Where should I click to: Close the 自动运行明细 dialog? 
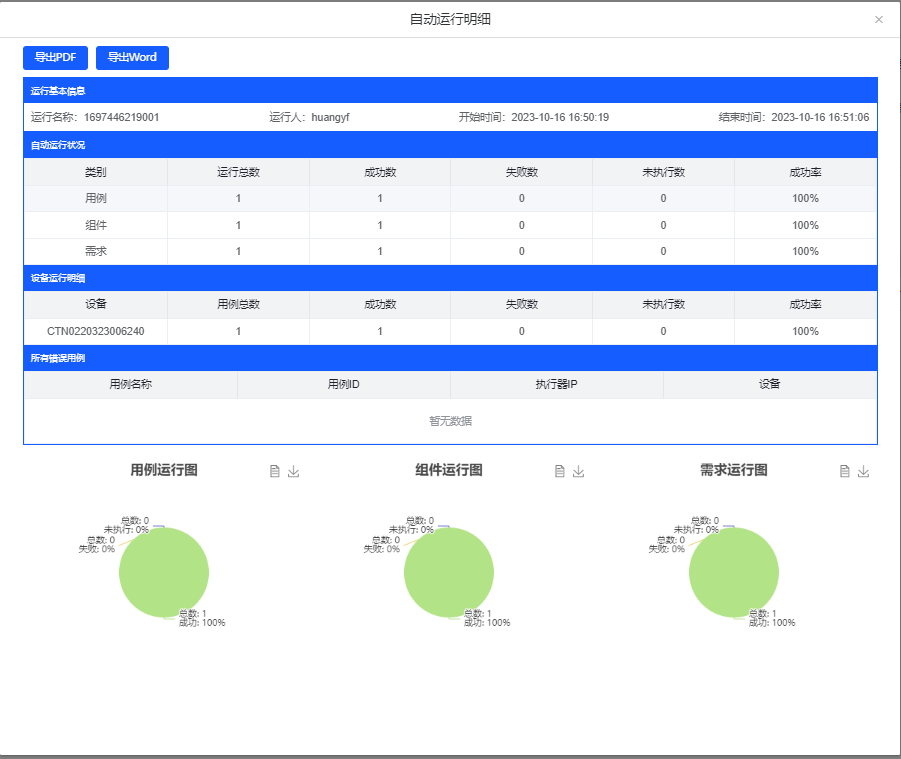[x=878, y=19]
